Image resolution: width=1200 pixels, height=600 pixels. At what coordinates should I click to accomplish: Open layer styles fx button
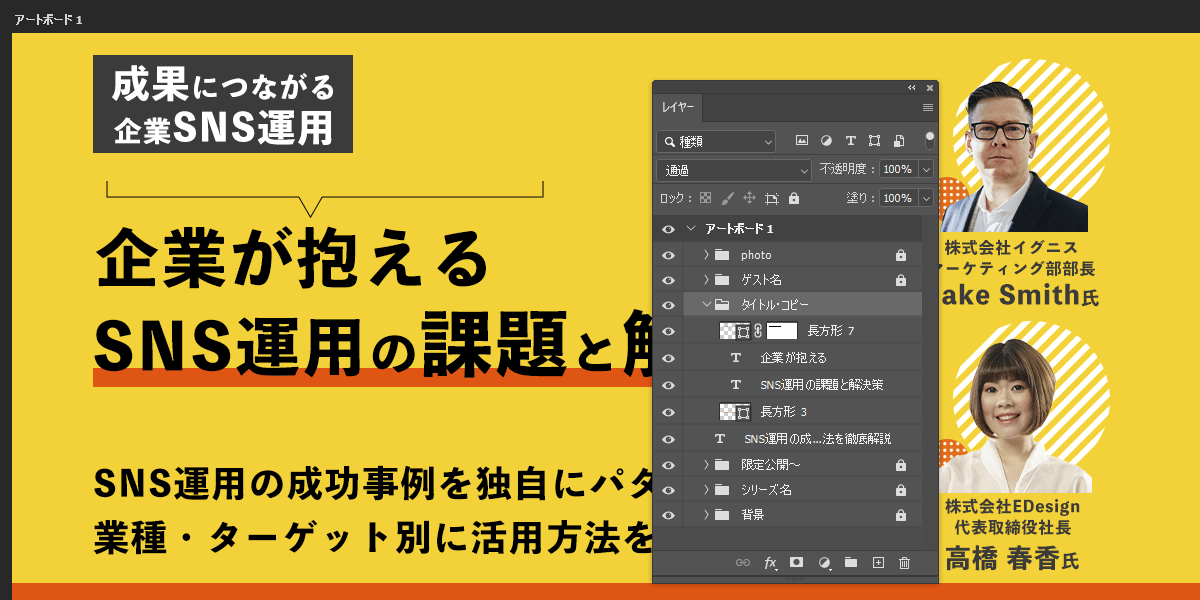point(771,563)
